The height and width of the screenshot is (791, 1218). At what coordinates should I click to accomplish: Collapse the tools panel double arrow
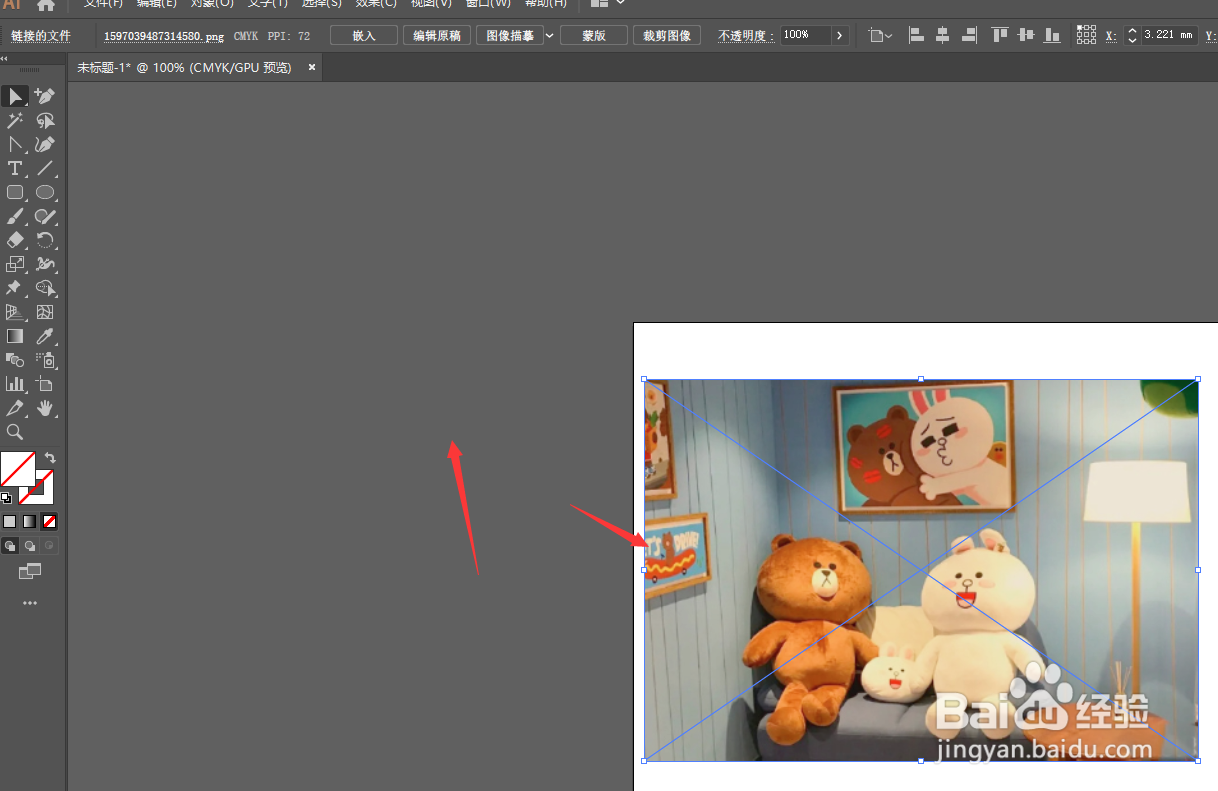coord(4,59)
